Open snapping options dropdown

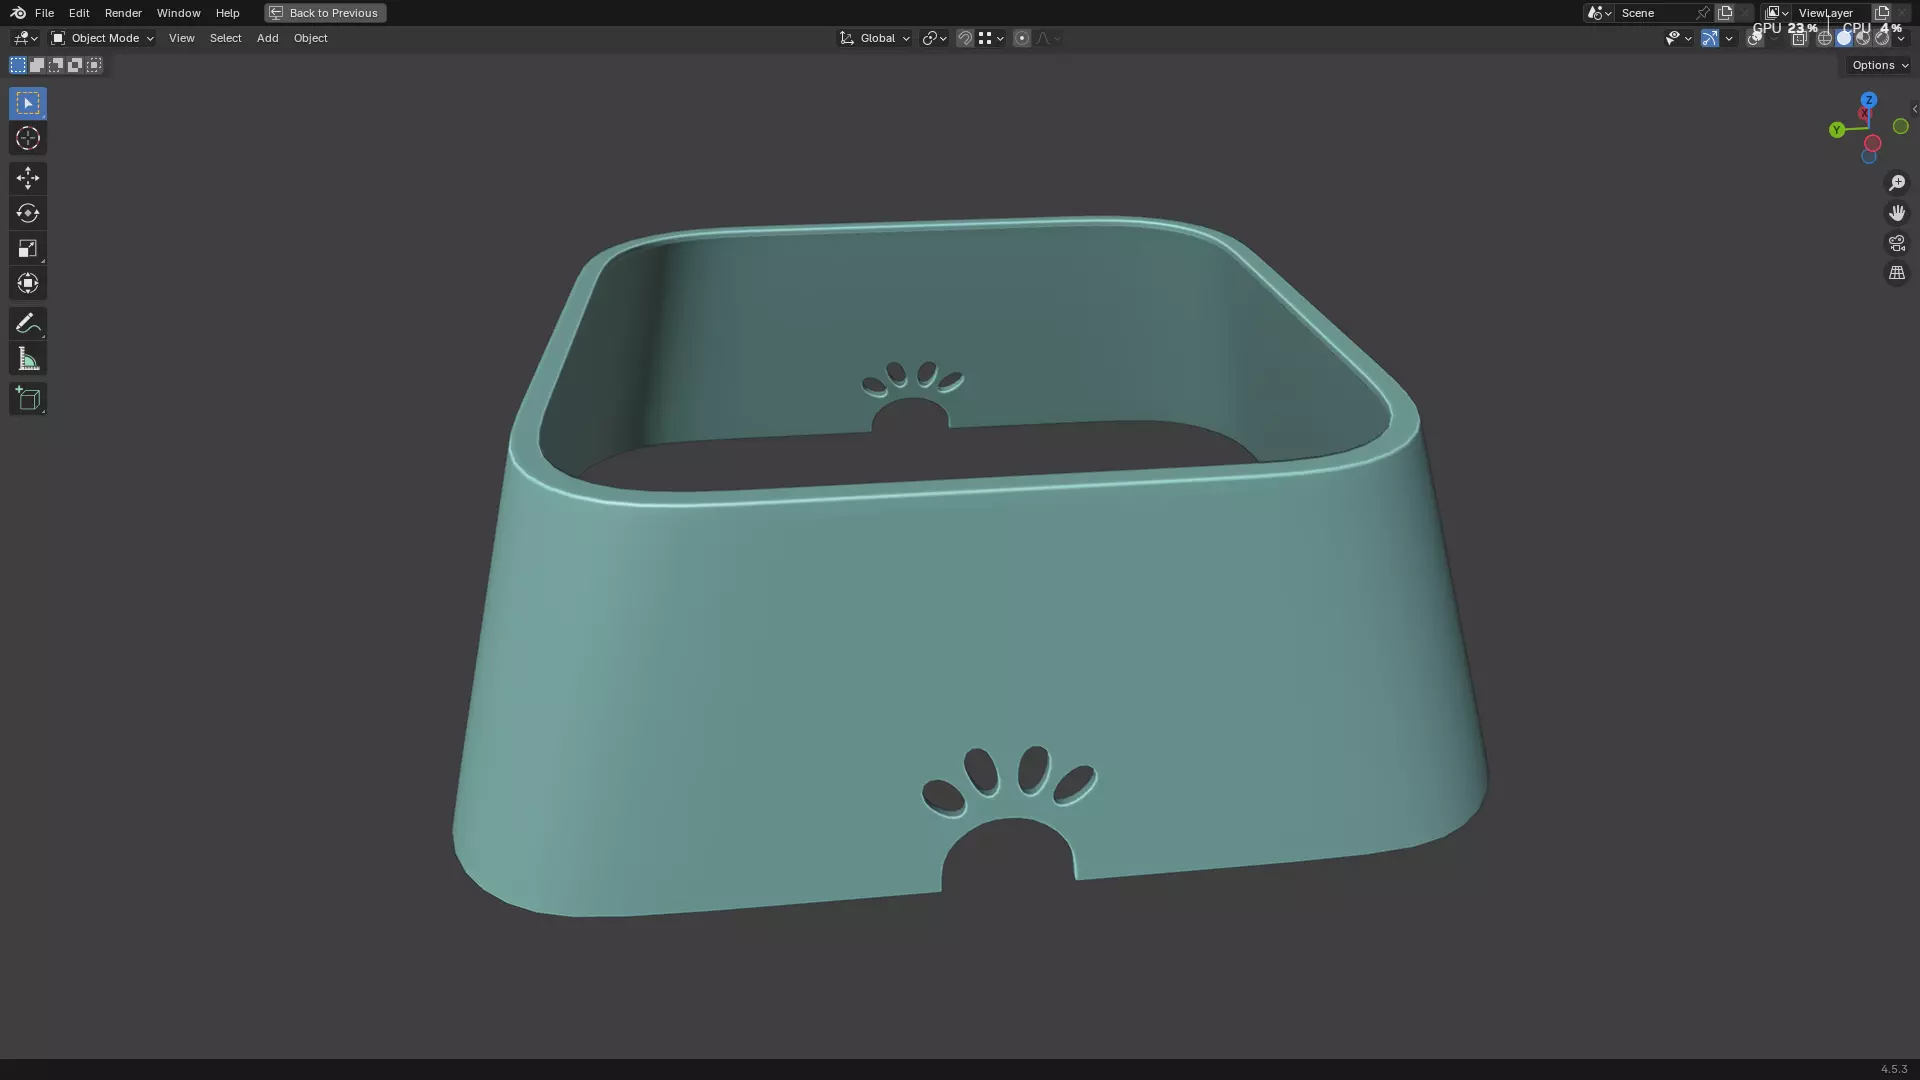991,38
